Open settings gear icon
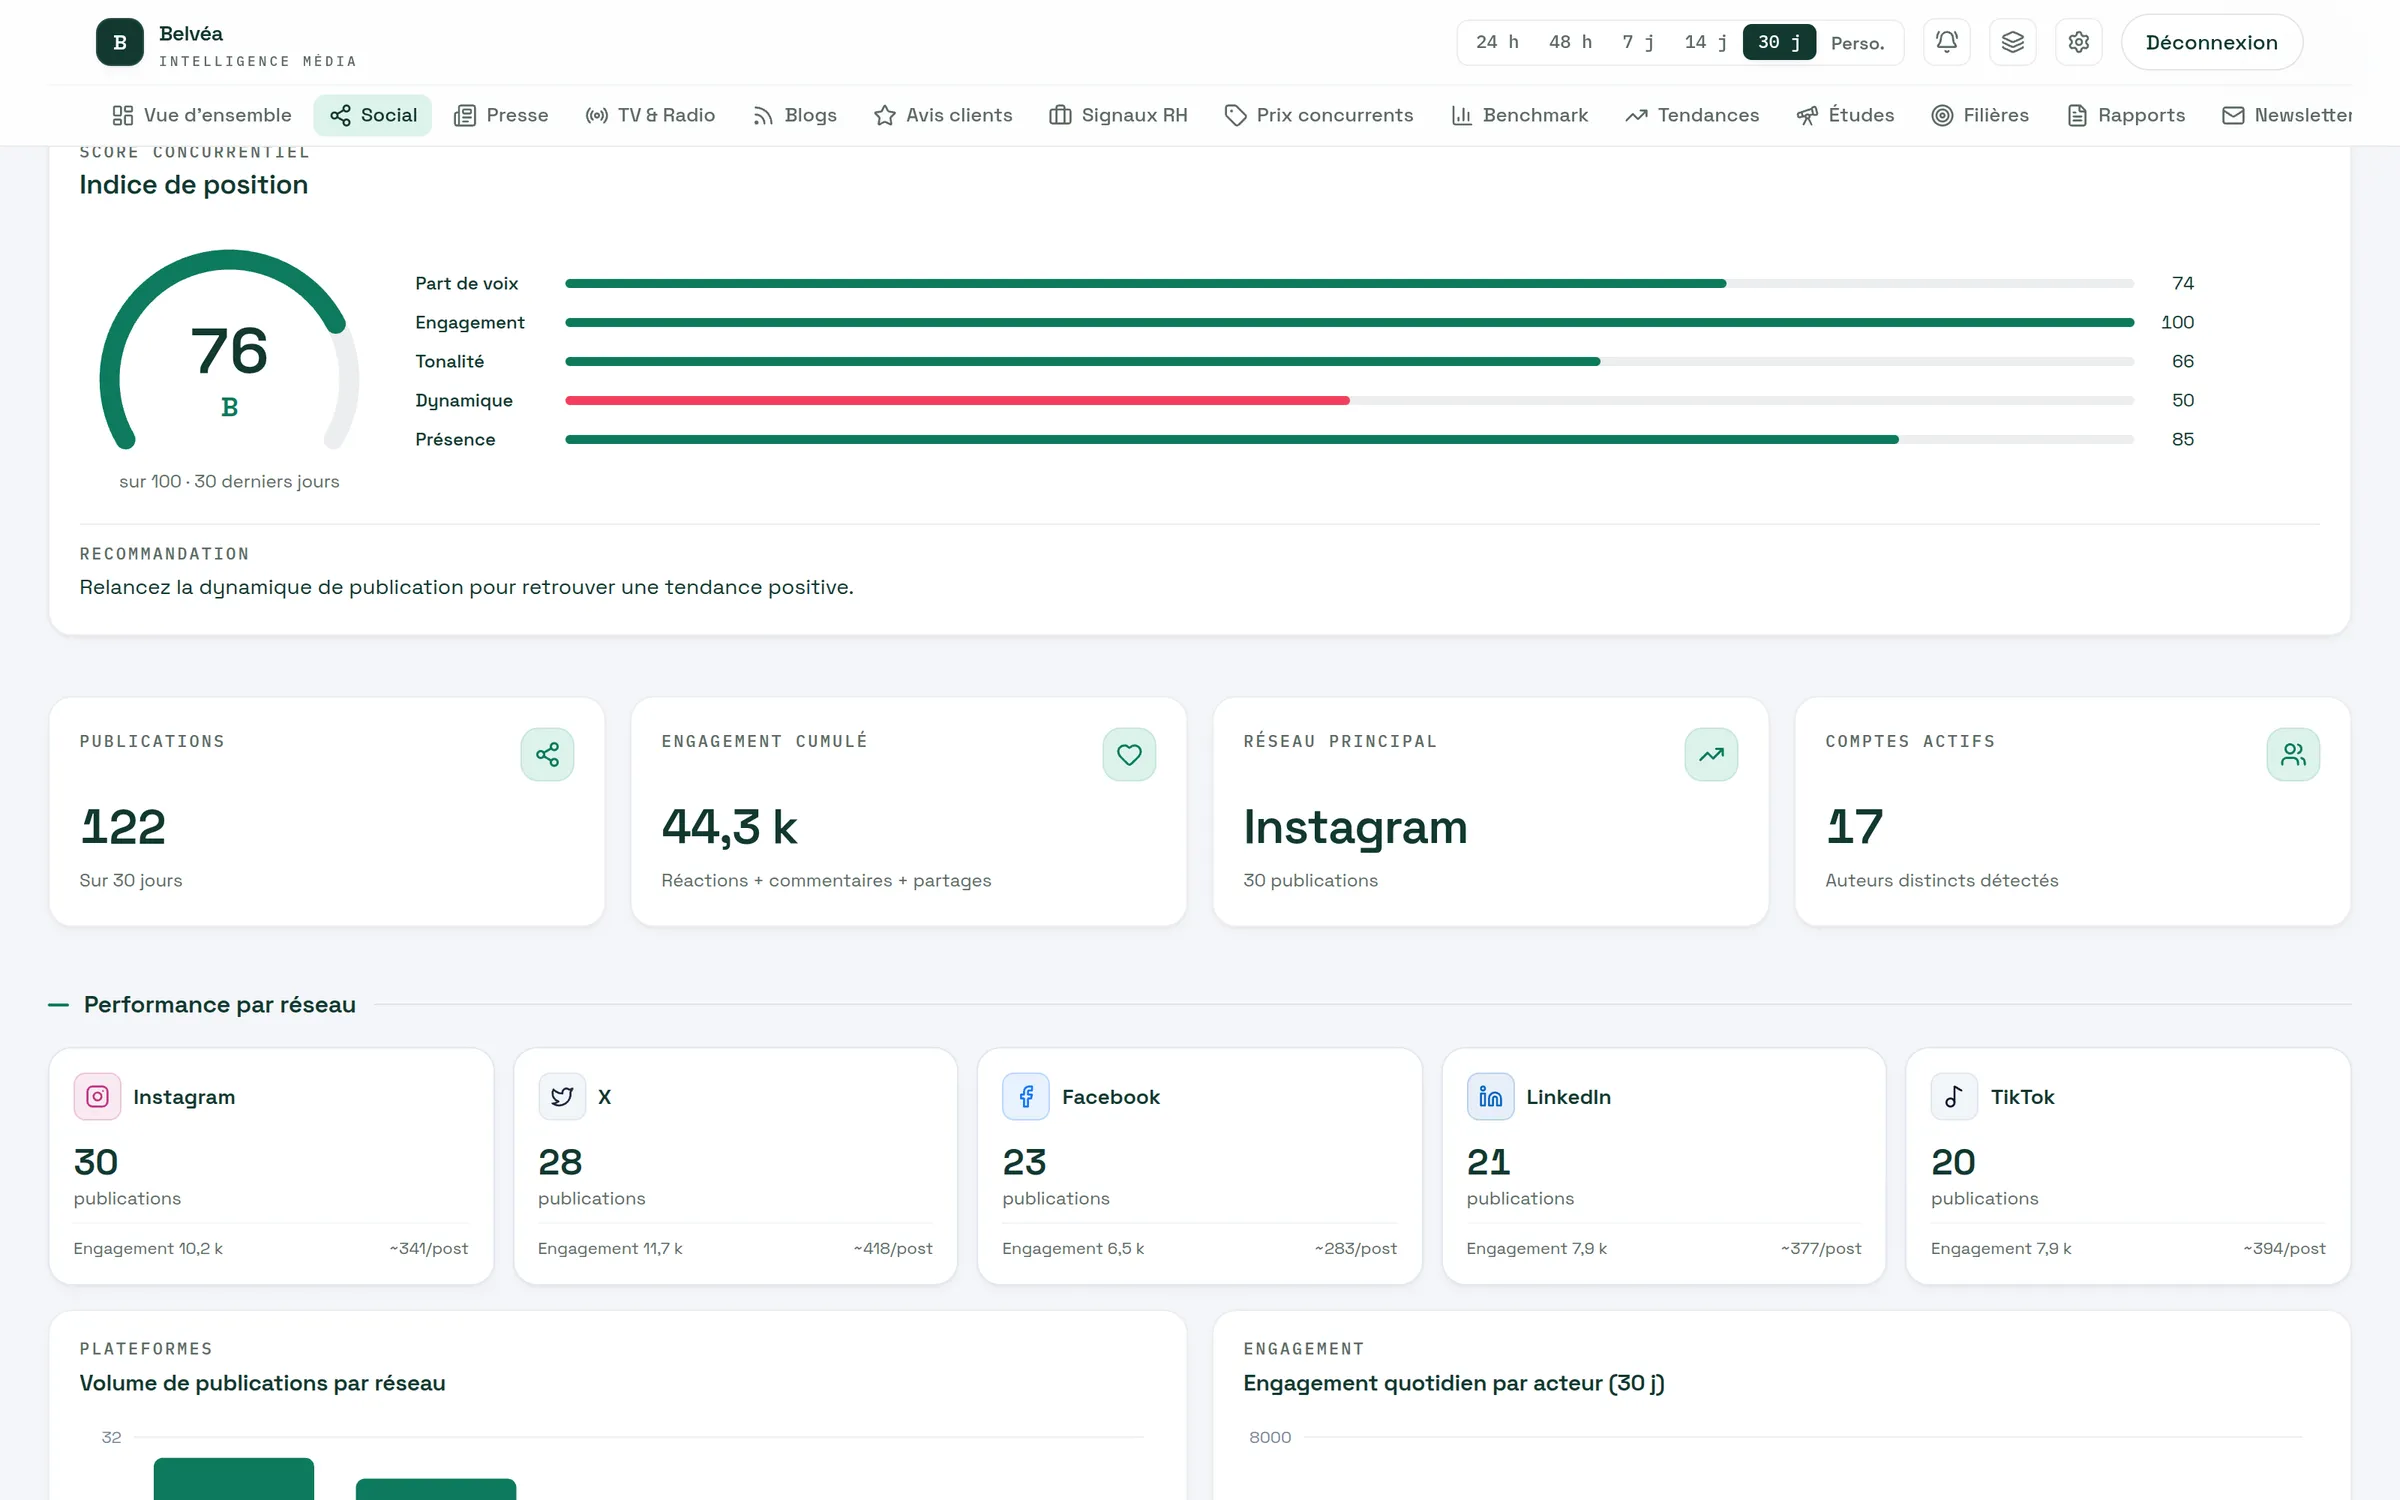2400x1500 pixels. coord(2078,42)
